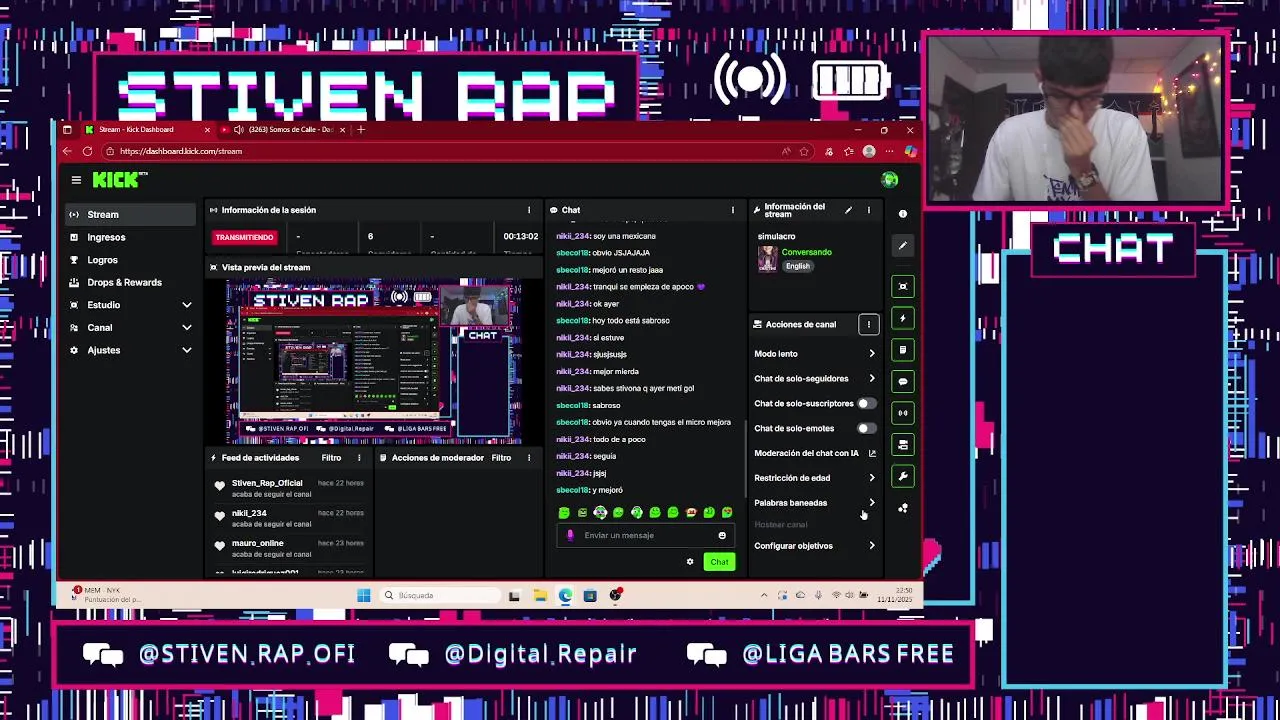Open the info icon in right rail

[903, 214]
